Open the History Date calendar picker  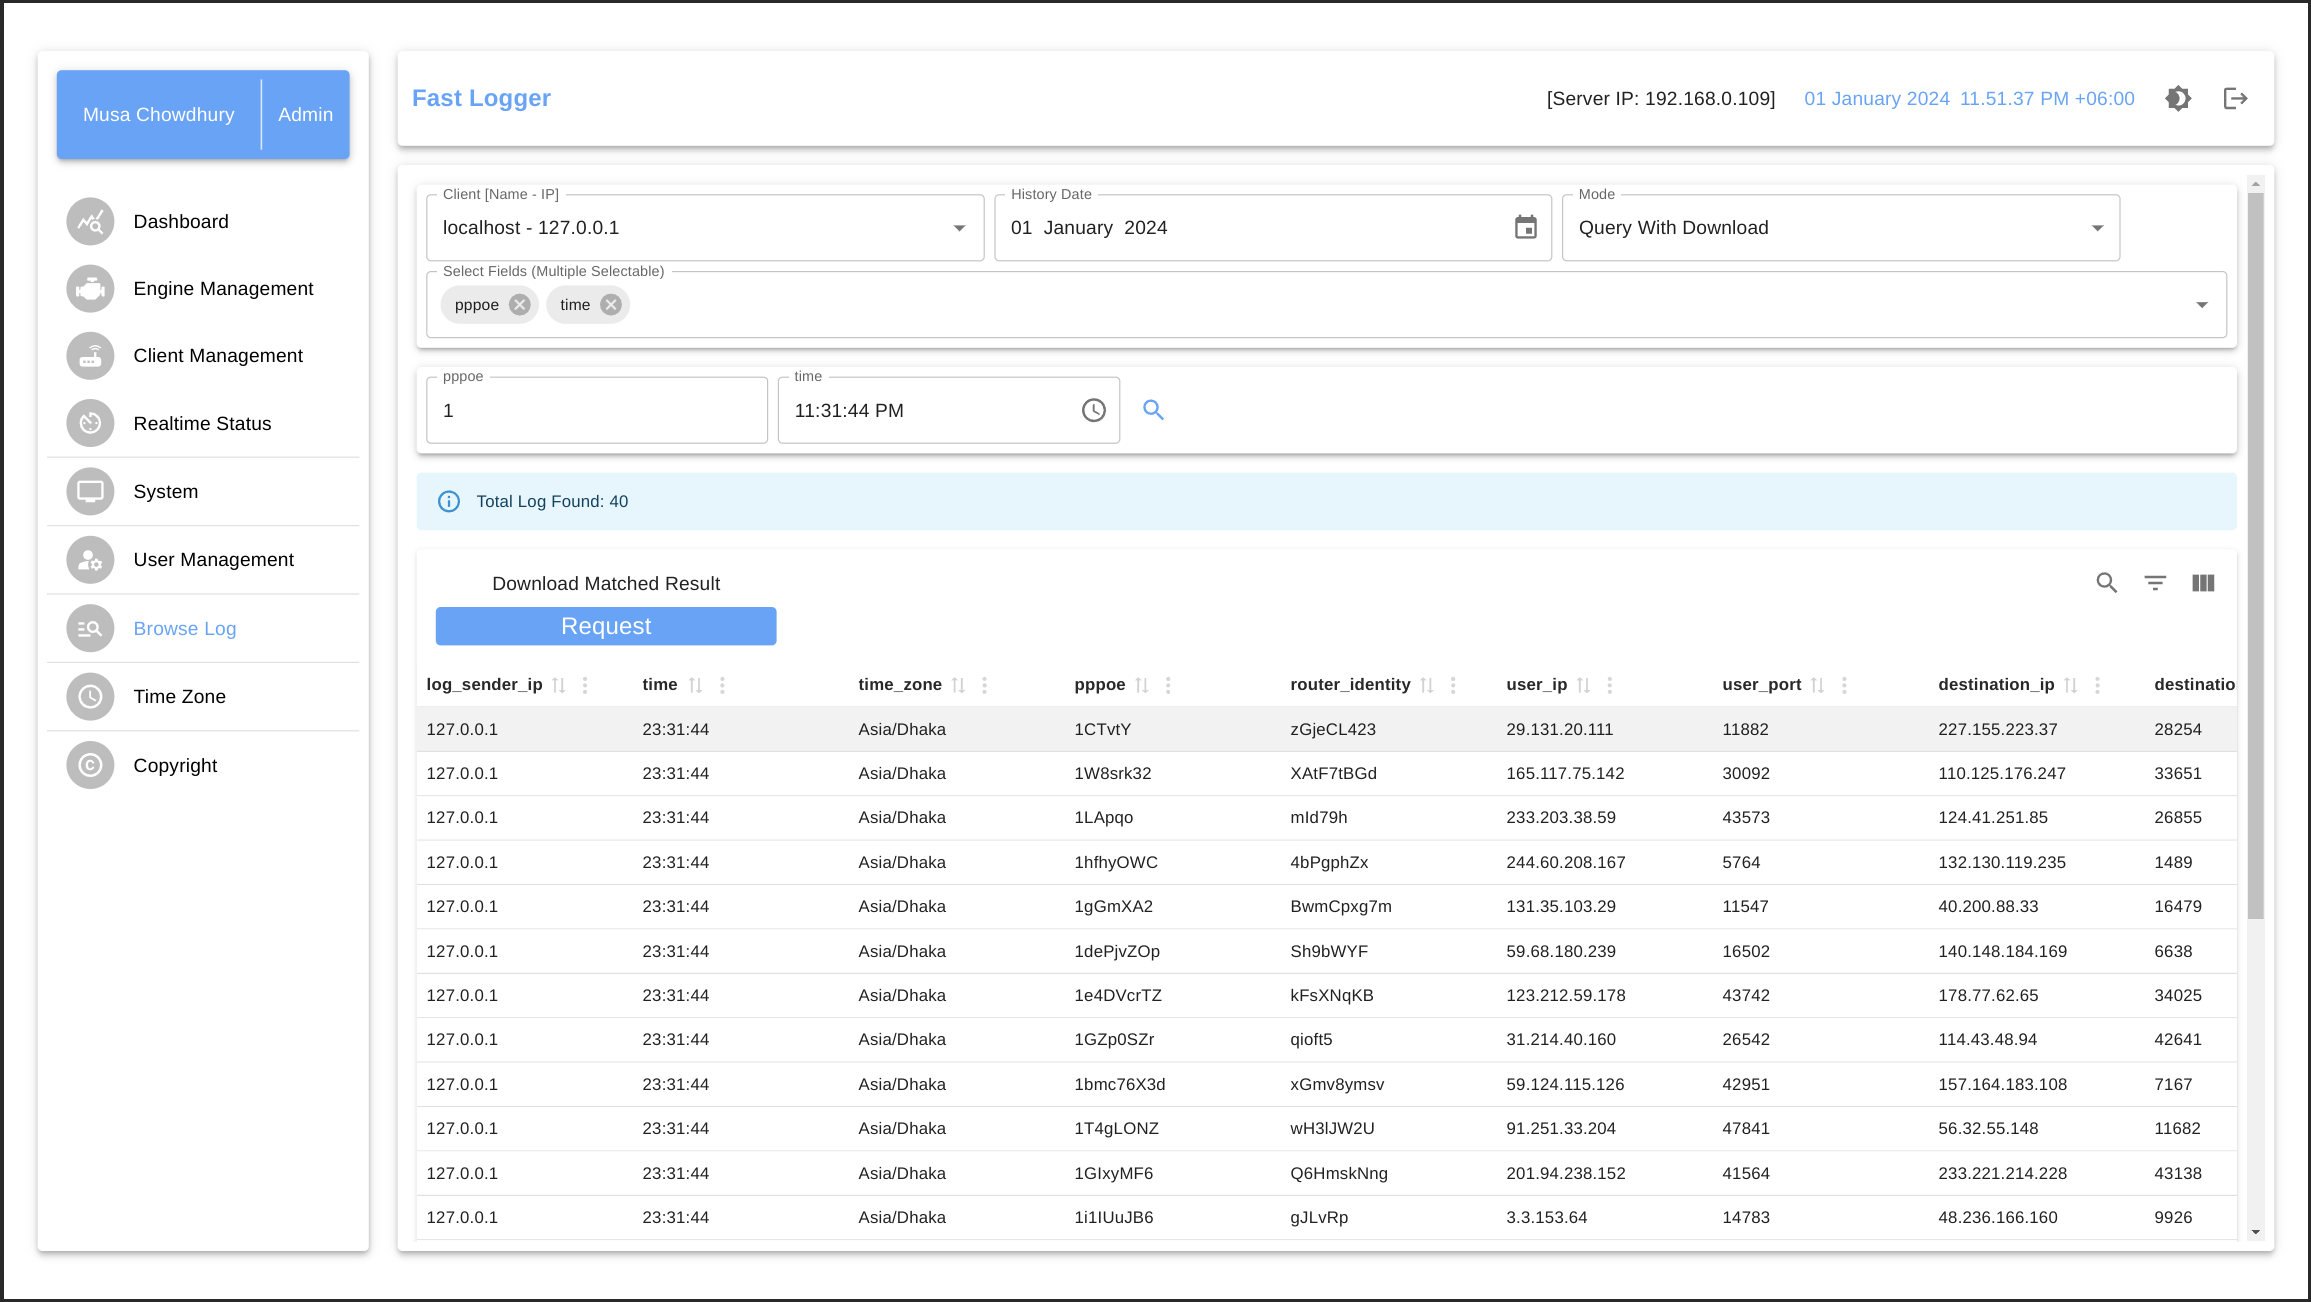1525,228
